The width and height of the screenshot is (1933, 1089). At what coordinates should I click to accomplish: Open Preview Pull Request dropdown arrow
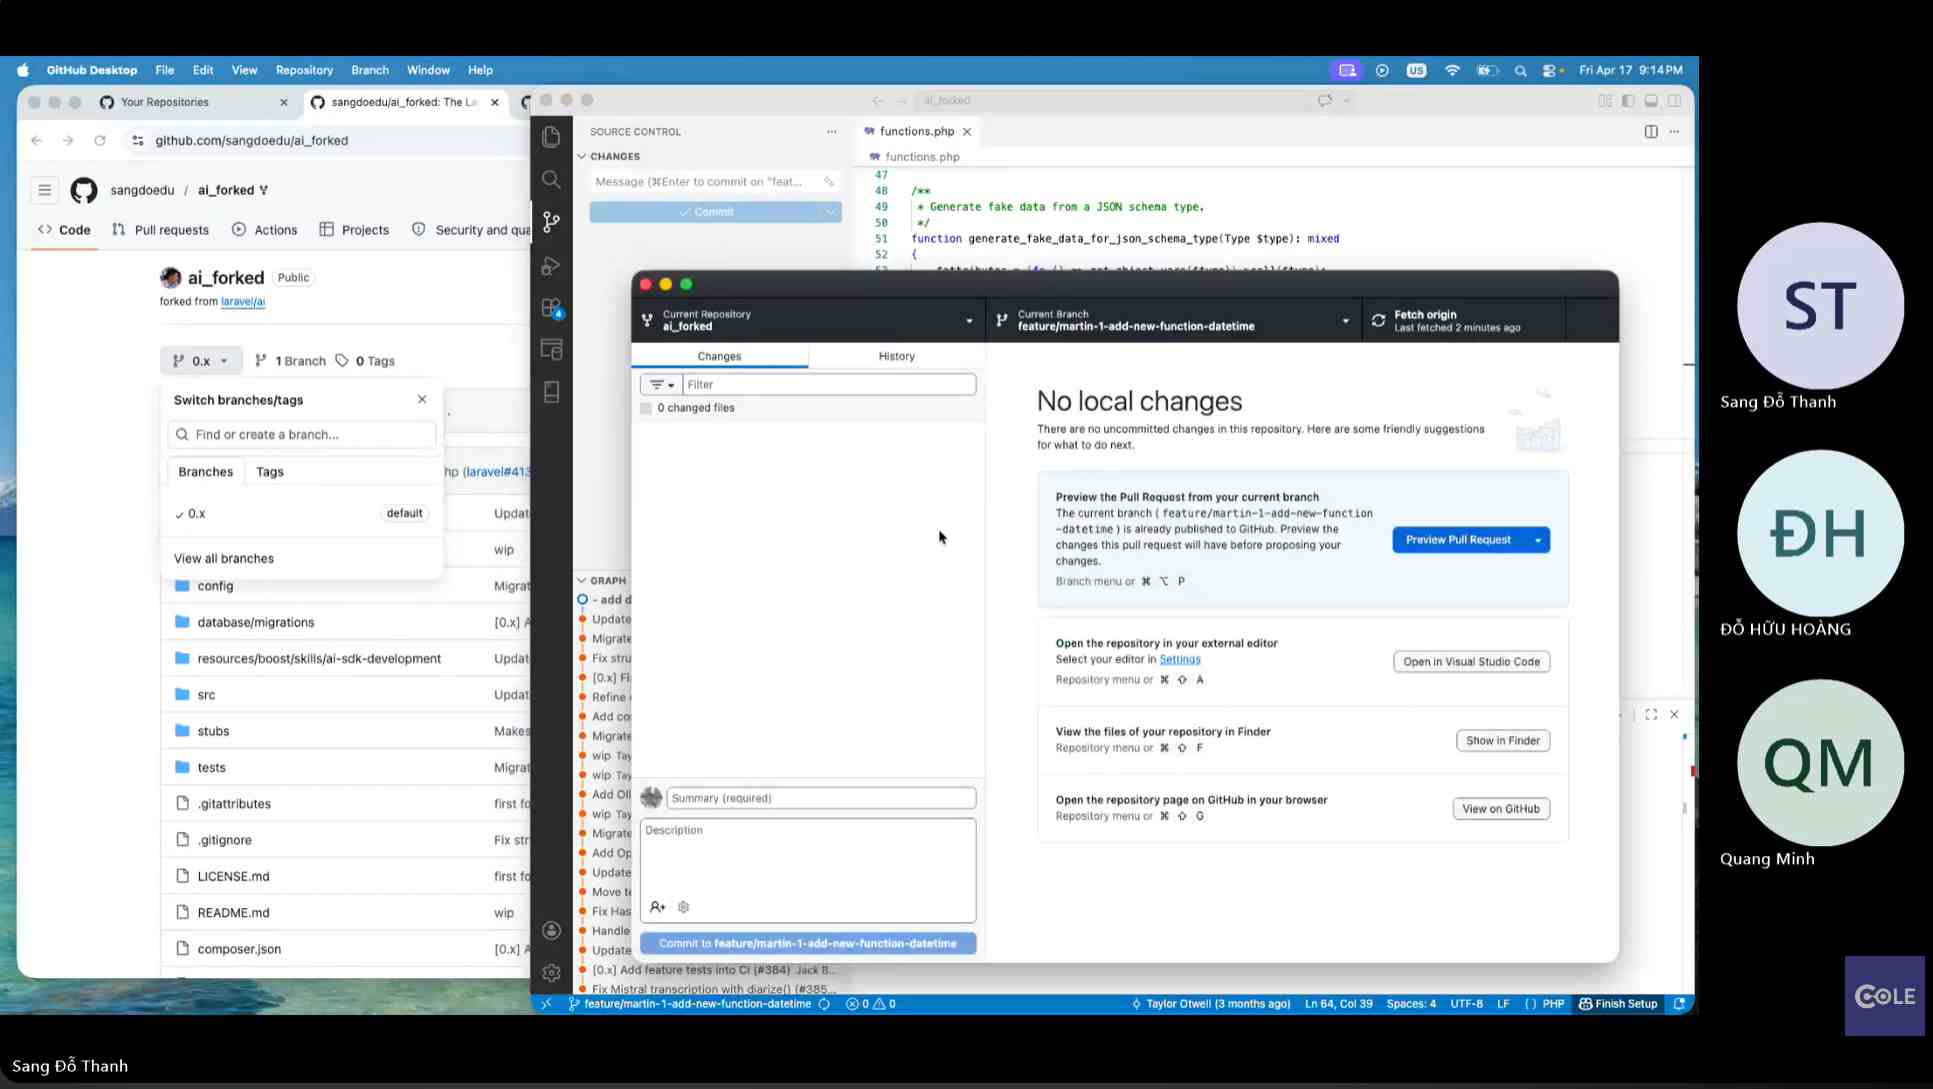pyautogui.click(x=1538, y=540)
